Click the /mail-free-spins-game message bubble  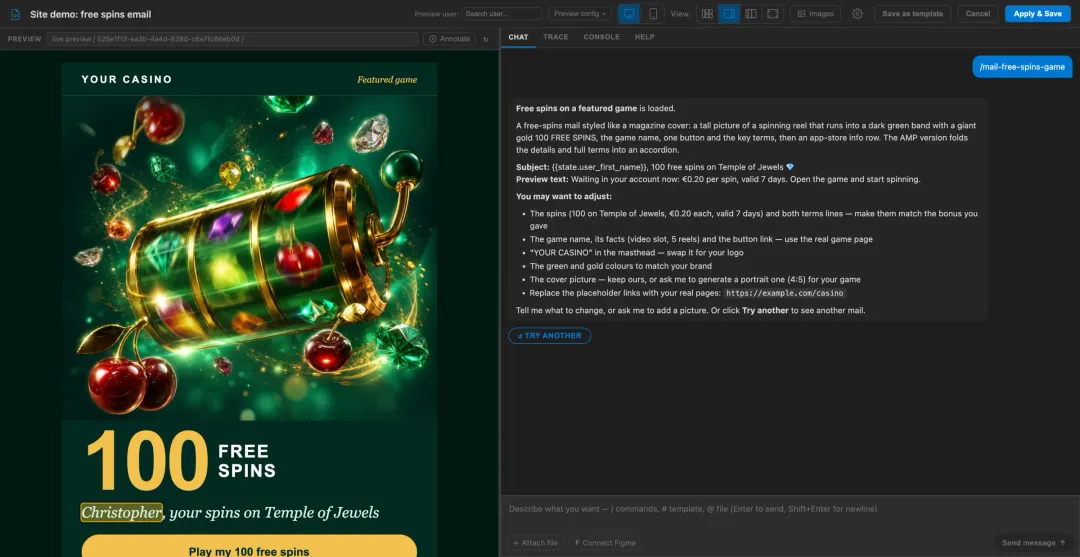click(1022, 67)
